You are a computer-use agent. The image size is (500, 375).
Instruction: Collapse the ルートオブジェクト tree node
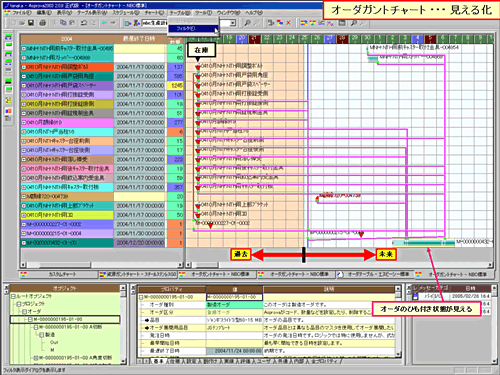pyautogui.click(x=13, y=296)
